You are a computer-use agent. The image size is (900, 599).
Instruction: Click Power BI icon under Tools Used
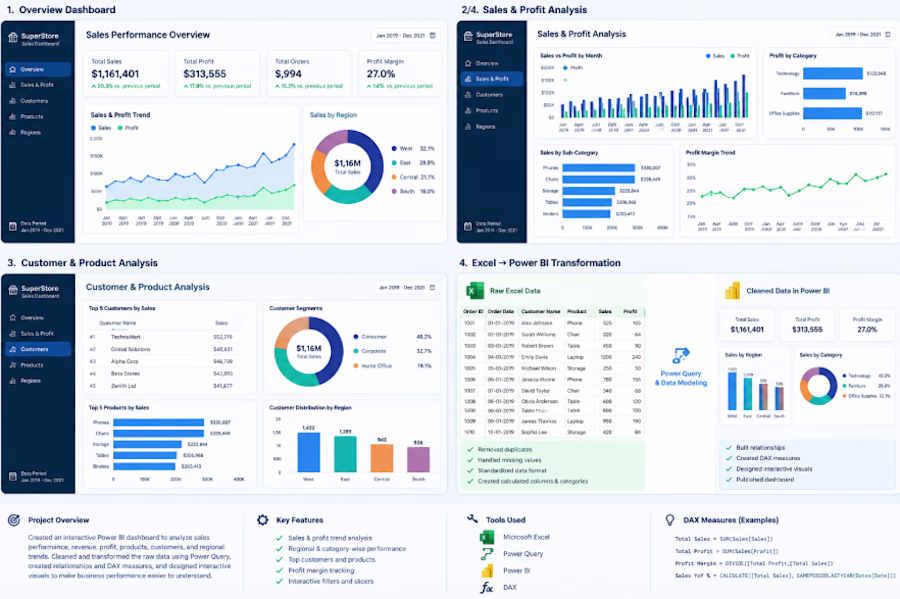pos(487,570)
